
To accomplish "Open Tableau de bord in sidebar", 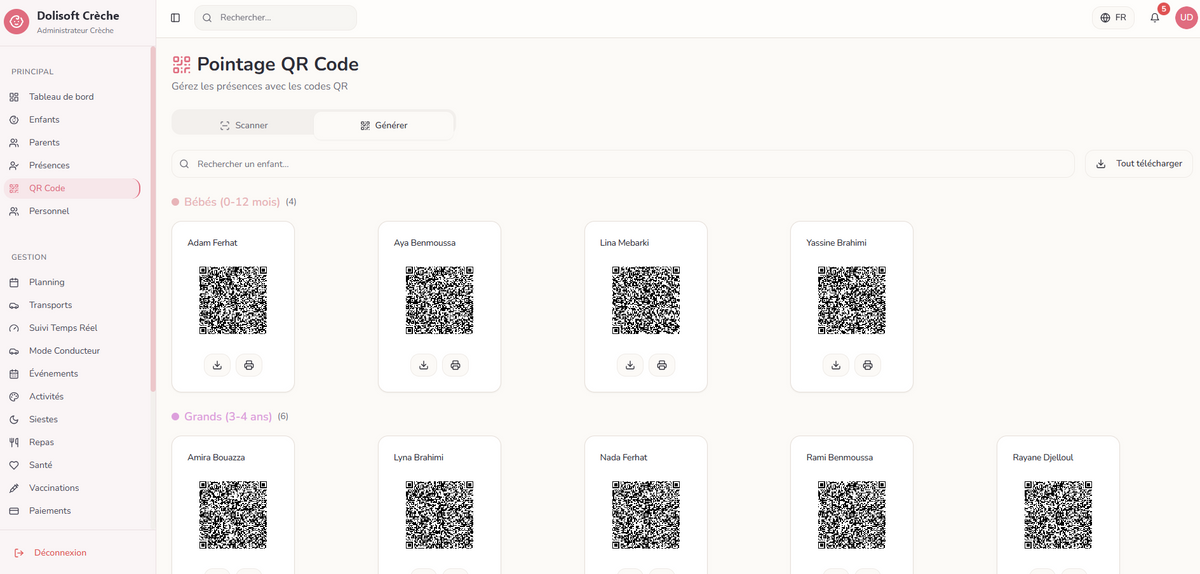I will pos(72,97).
